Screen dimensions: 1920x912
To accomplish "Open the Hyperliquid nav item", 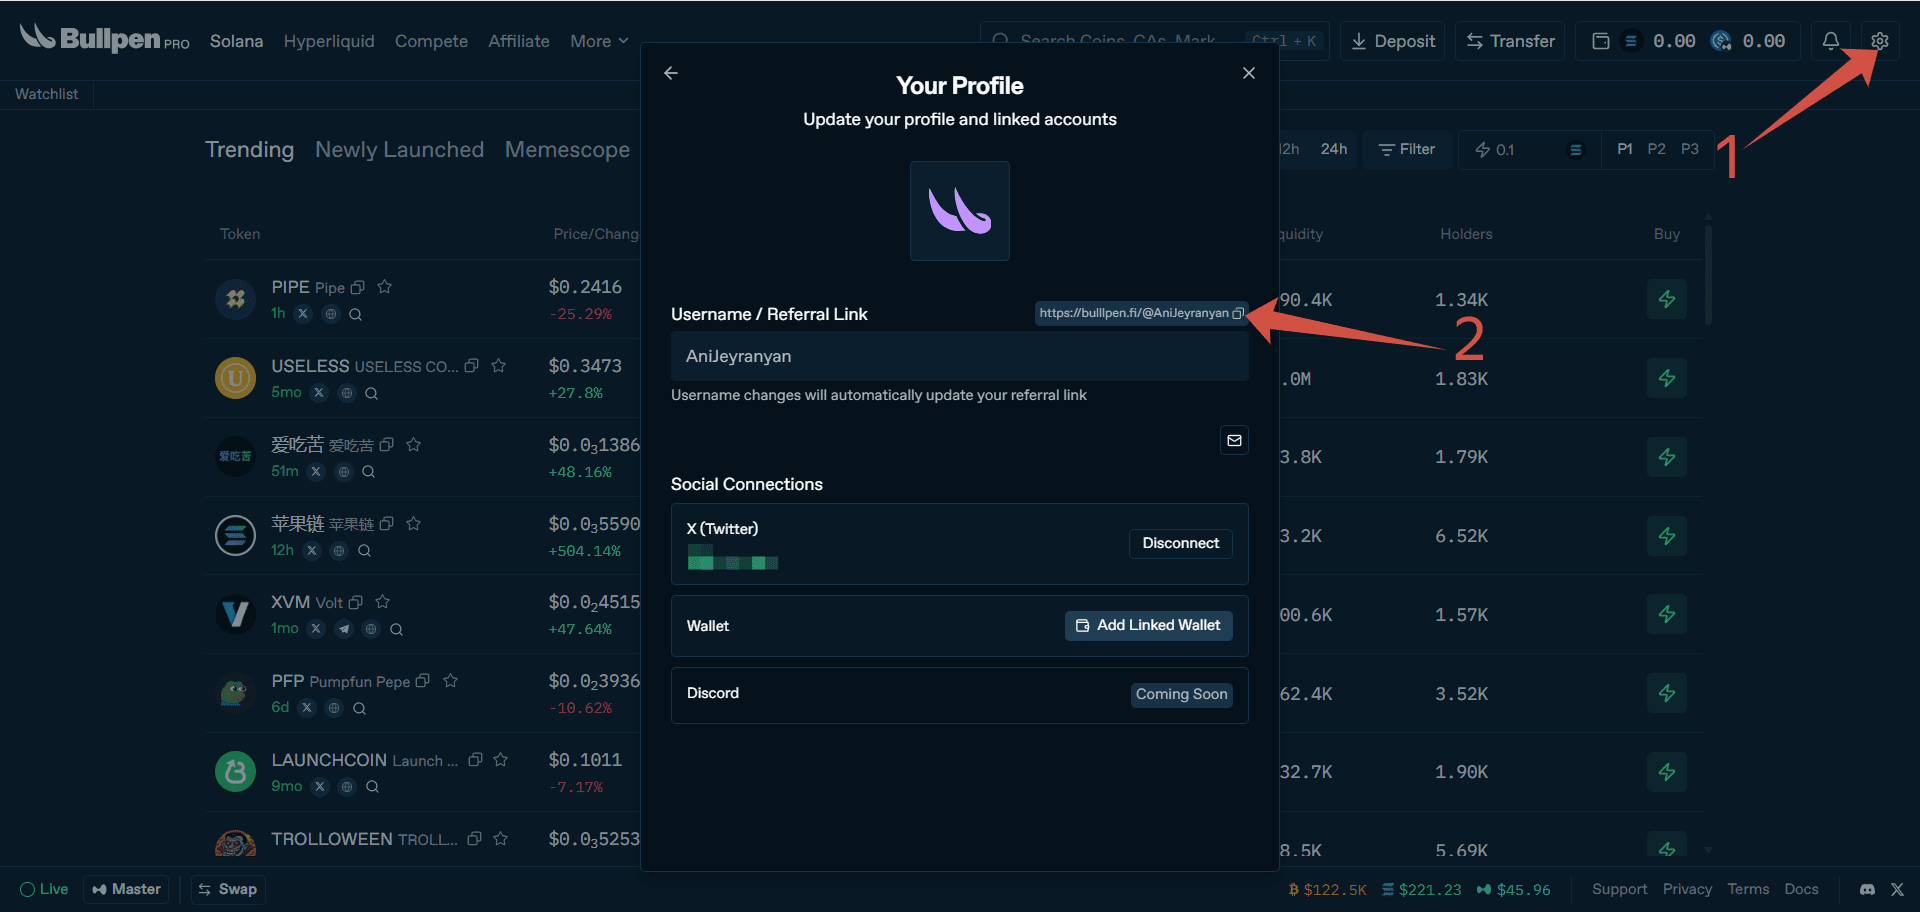I will coord(329,41).
